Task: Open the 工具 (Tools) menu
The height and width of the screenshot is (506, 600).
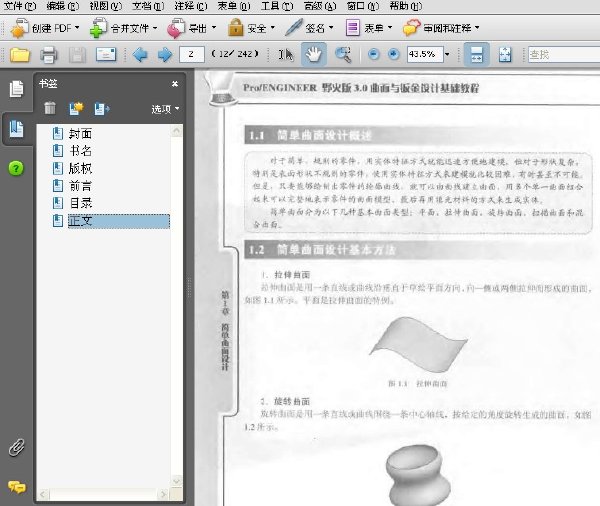Action: 277,6
